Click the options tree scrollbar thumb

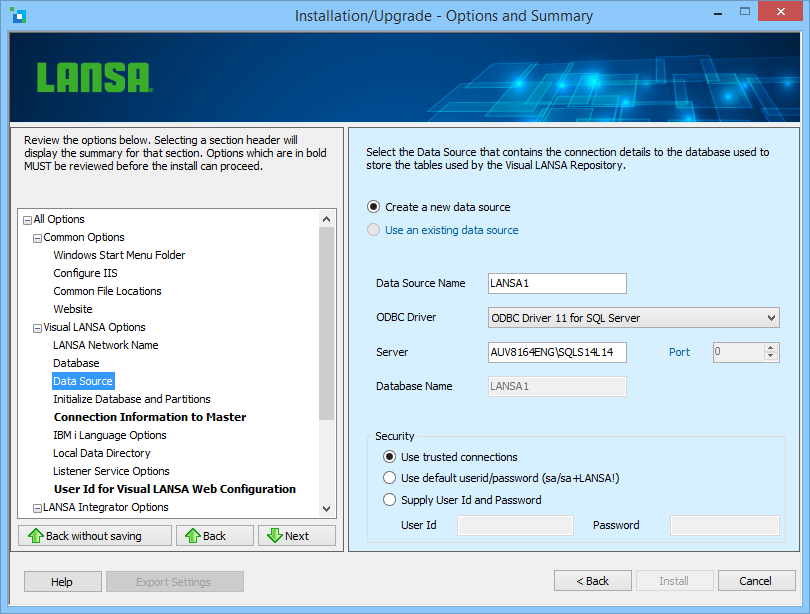click(x=326, y=323)
